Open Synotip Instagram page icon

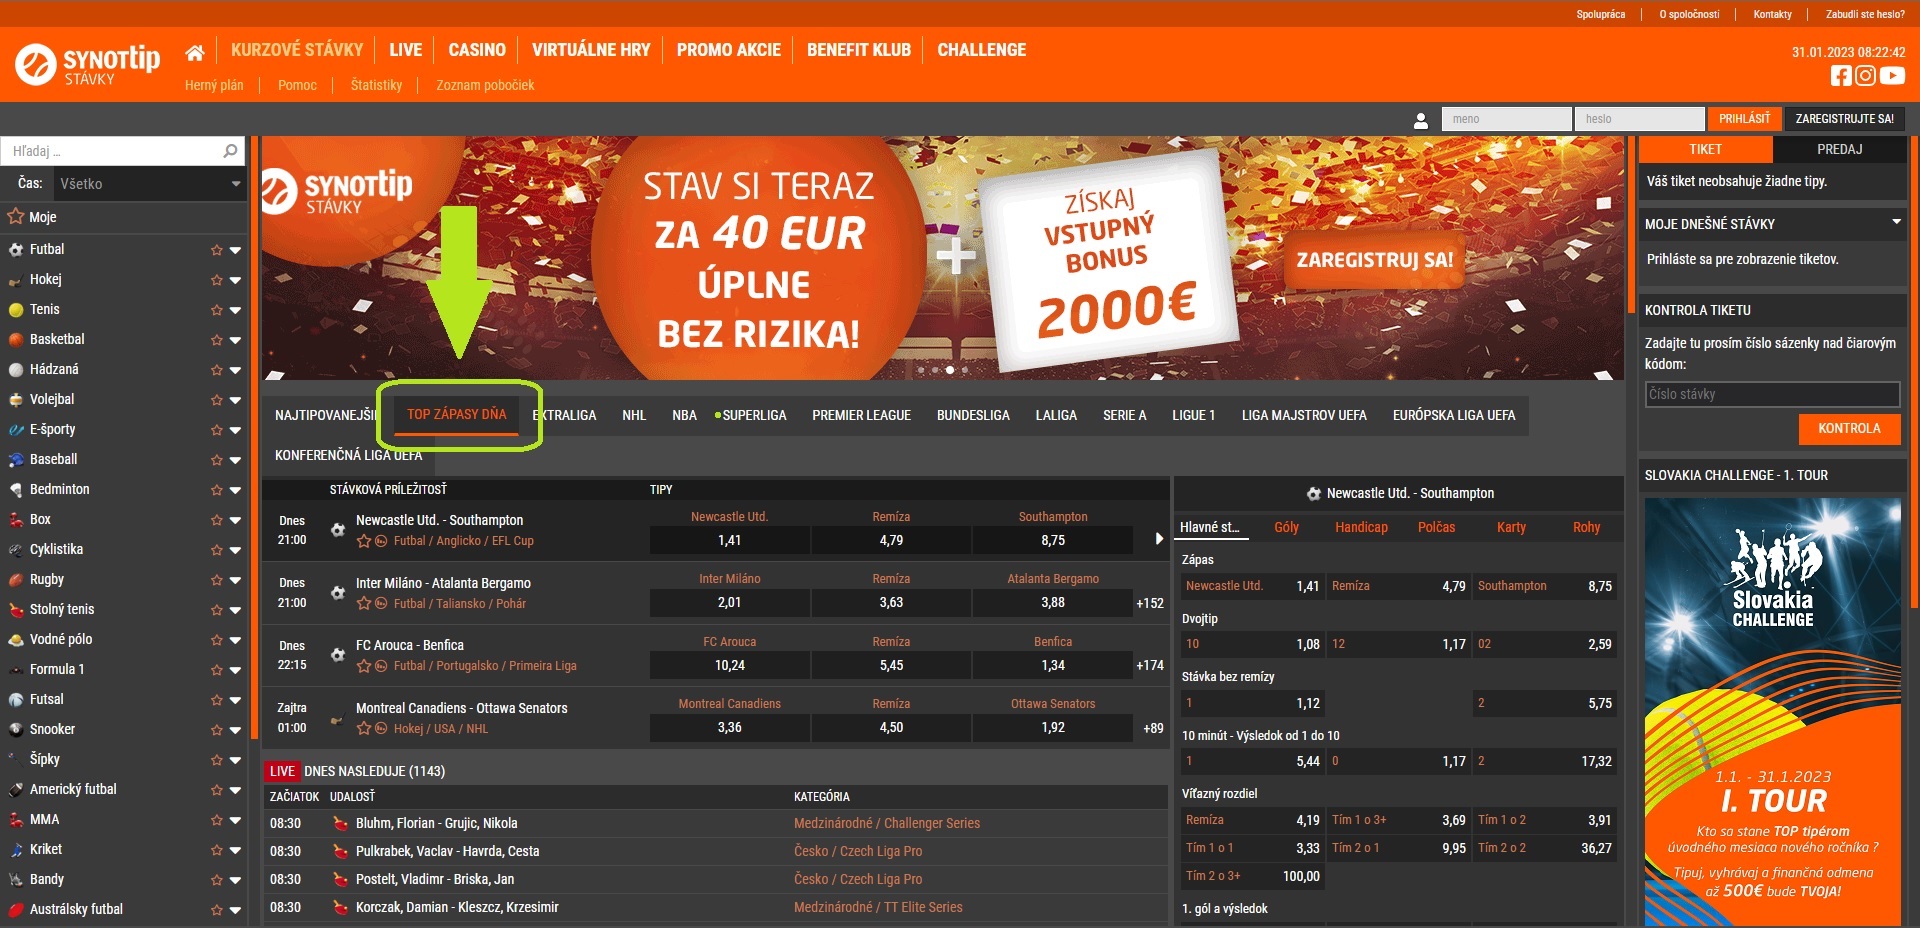coord(1865,75)
